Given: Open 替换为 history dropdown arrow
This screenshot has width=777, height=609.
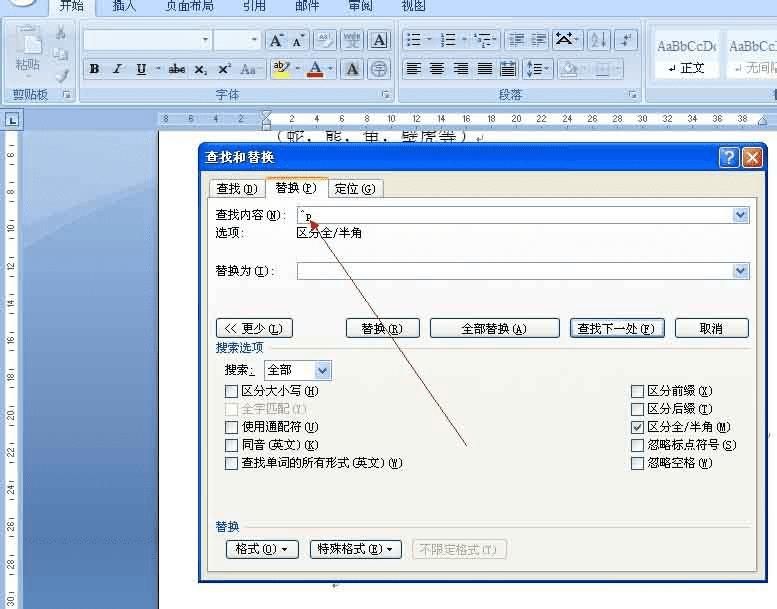Looking at the screenshot, I should 740,271.
